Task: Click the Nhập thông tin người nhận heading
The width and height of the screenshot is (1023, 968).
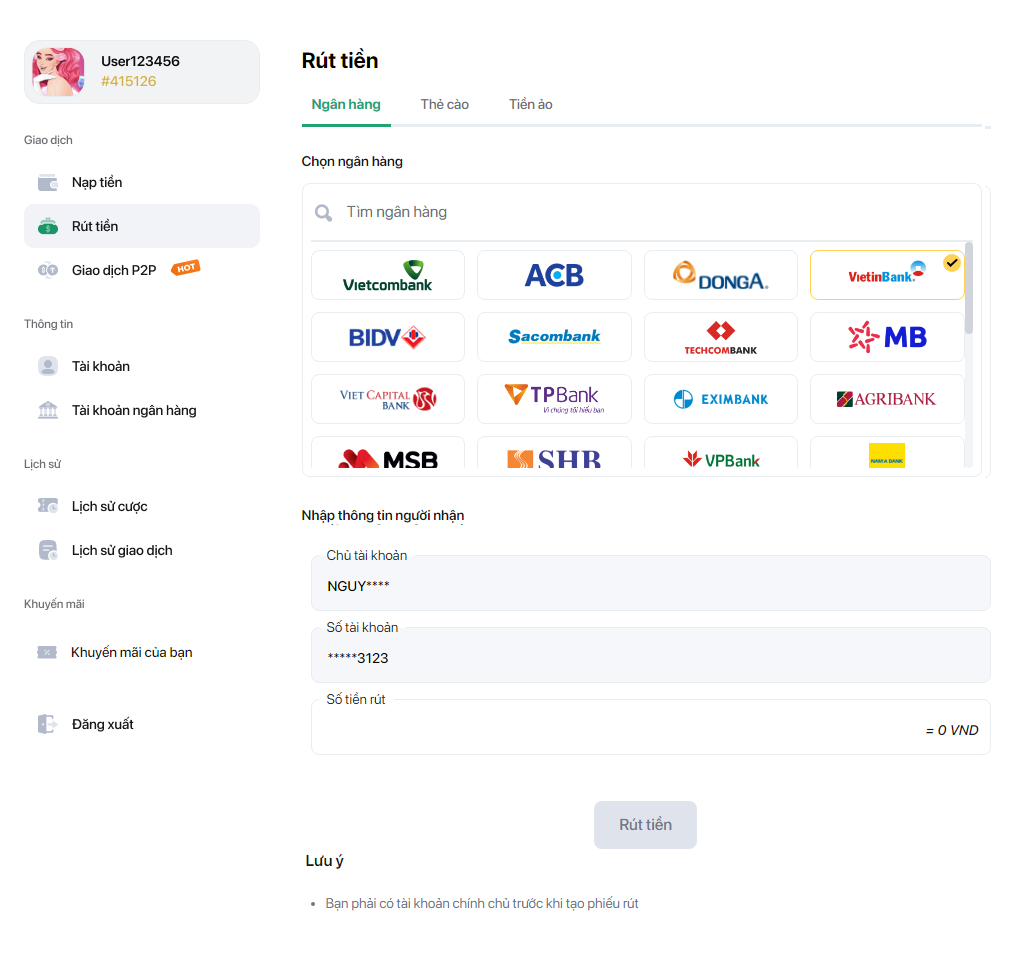Action: coord(383,516)
